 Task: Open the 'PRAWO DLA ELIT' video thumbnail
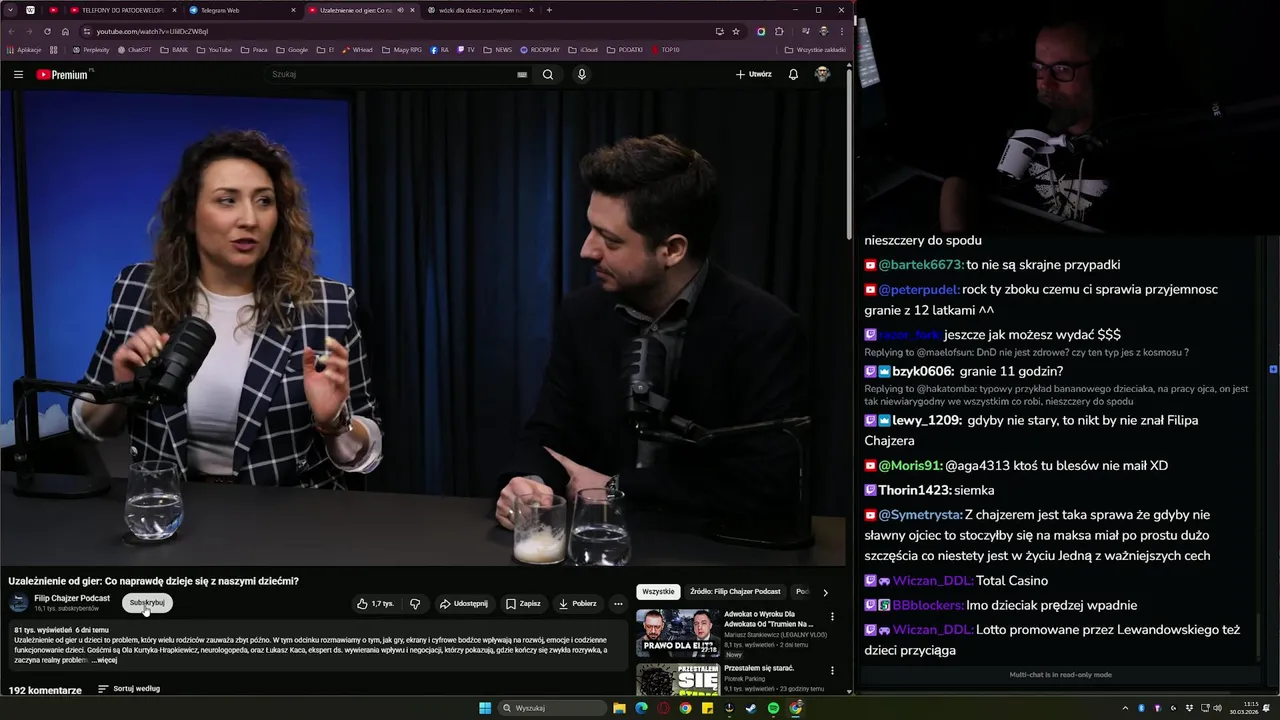point(677,632)
